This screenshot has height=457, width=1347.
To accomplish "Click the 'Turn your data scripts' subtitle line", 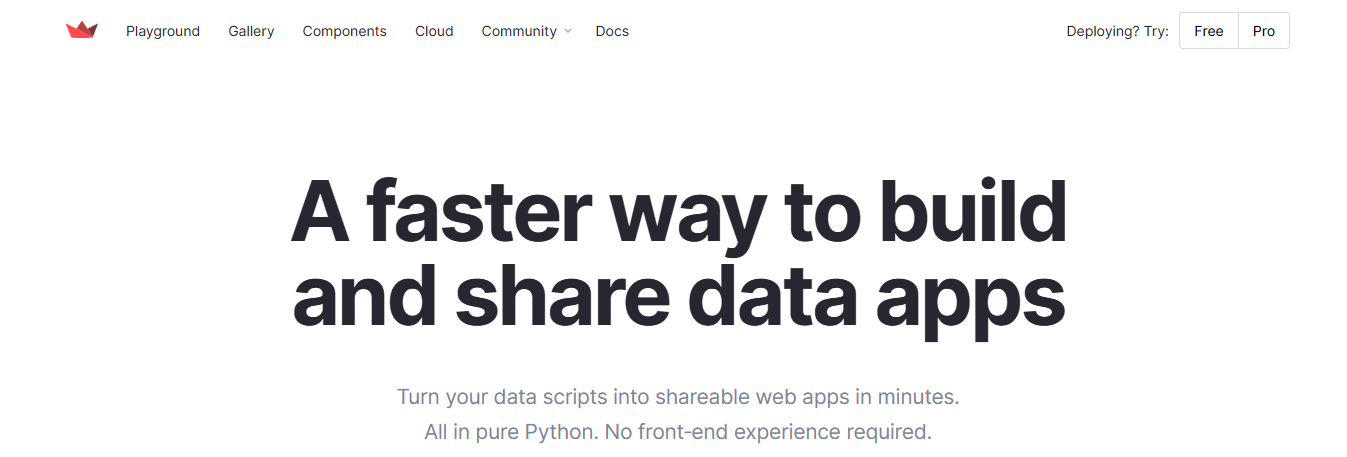I will coord(678,397).
